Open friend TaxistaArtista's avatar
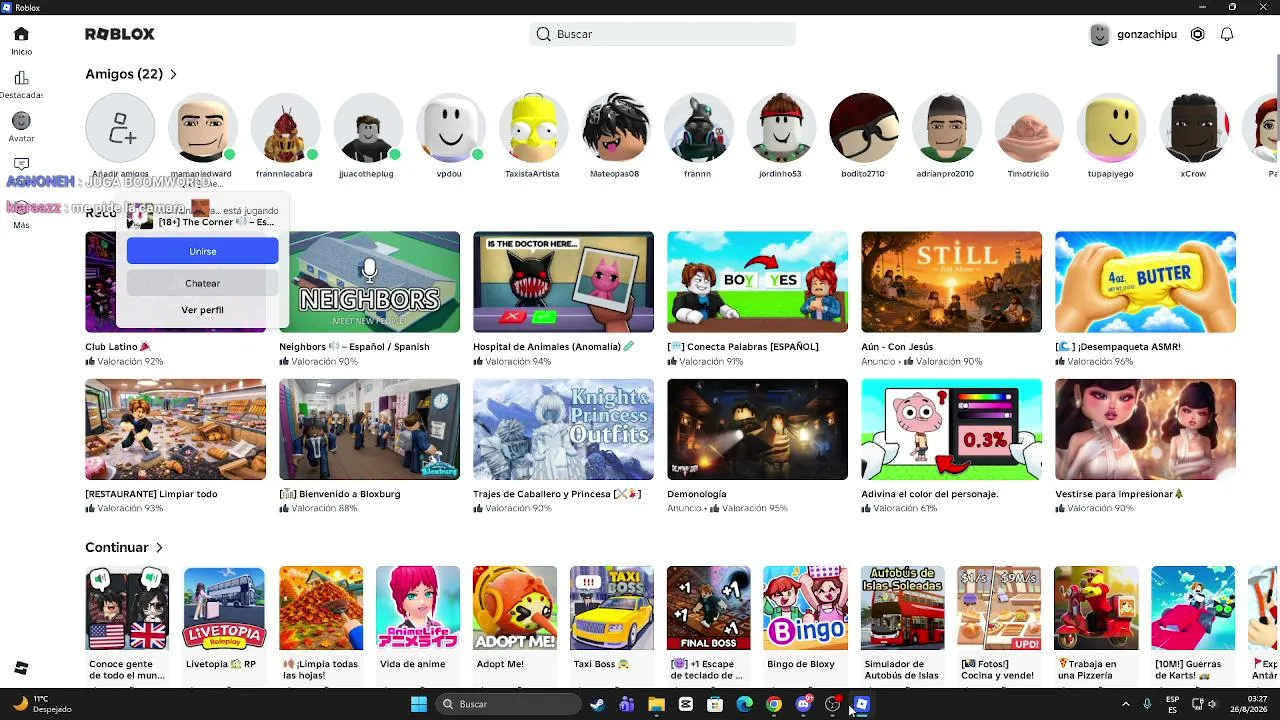This screenshot has height=720, width=1280. pyautogui.click(x=533, y=128)
